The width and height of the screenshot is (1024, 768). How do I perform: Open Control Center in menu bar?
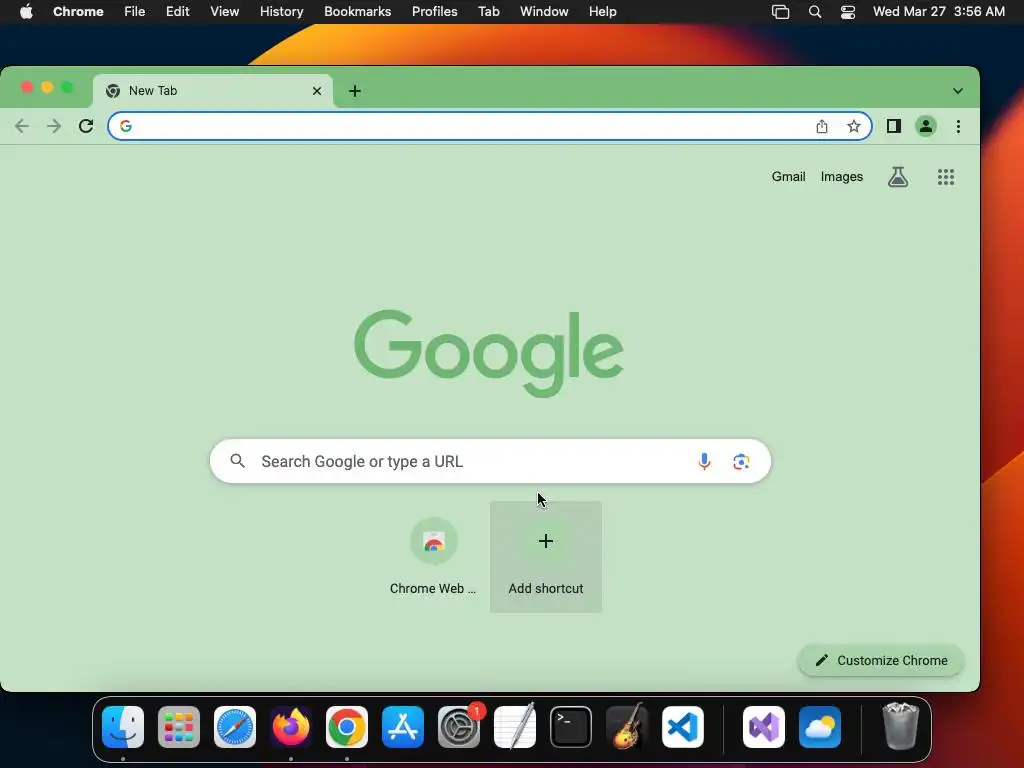tap(848, 12)
